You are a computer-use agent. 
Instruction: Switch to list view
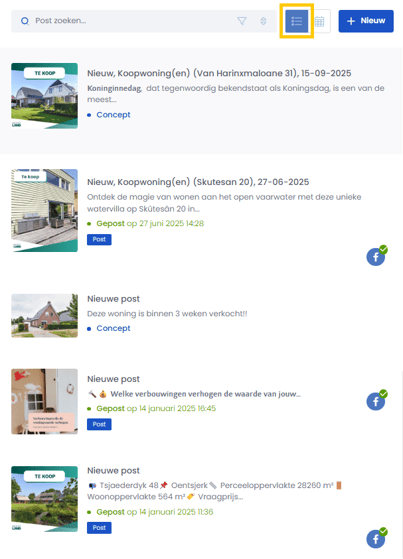(x=296, y=21)
